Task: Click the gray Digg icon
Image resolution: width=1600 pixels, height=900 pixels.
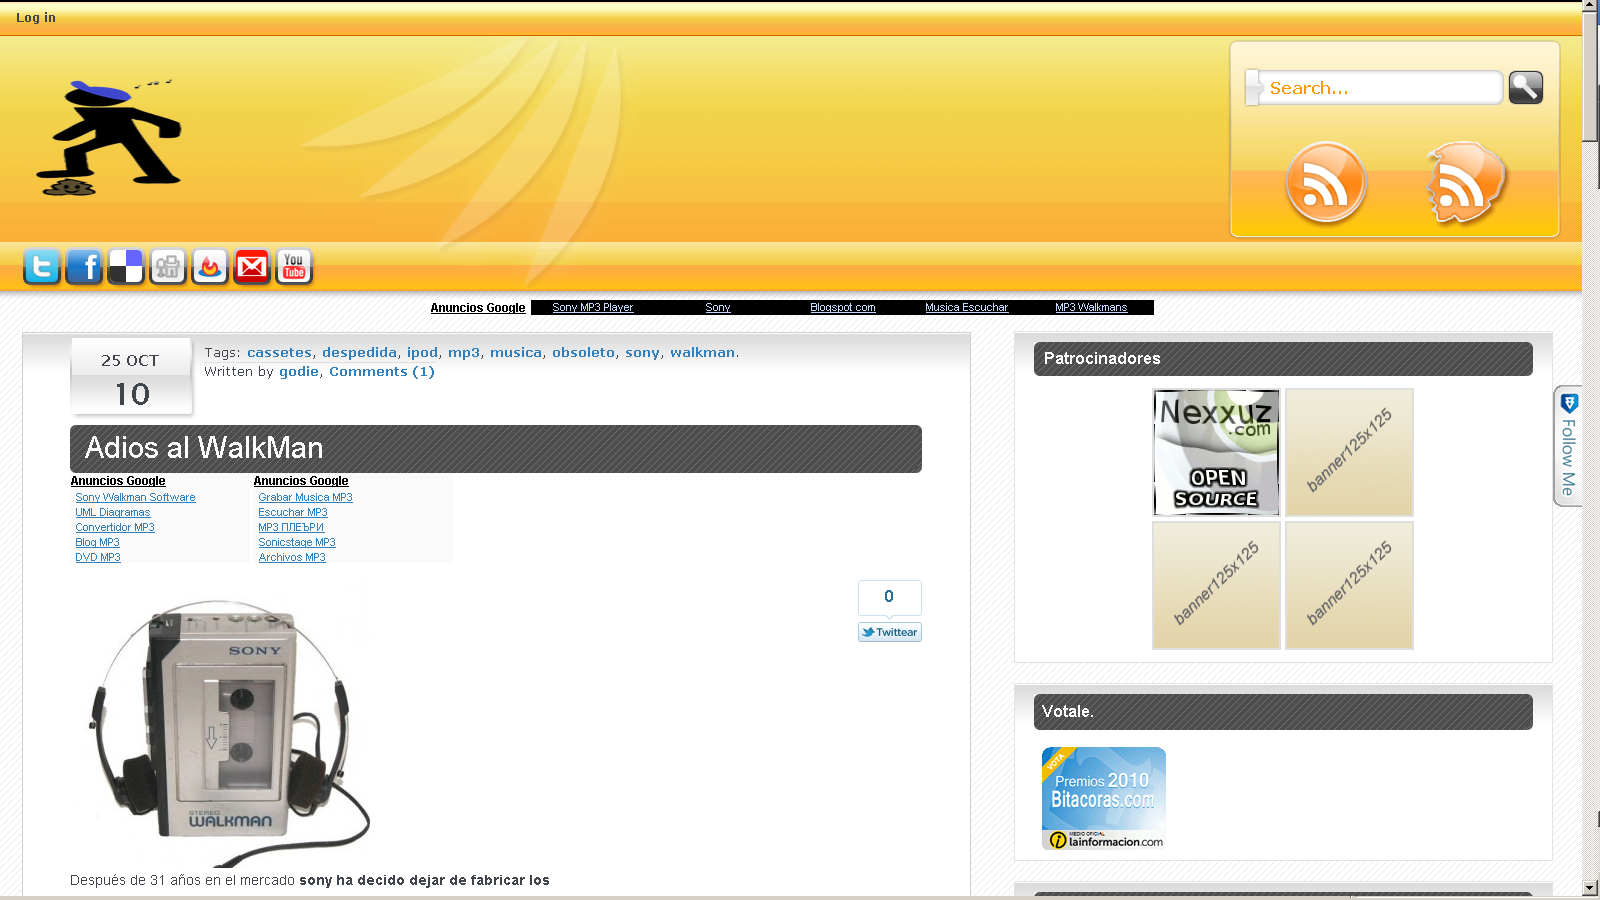Action: click(168, 267)
